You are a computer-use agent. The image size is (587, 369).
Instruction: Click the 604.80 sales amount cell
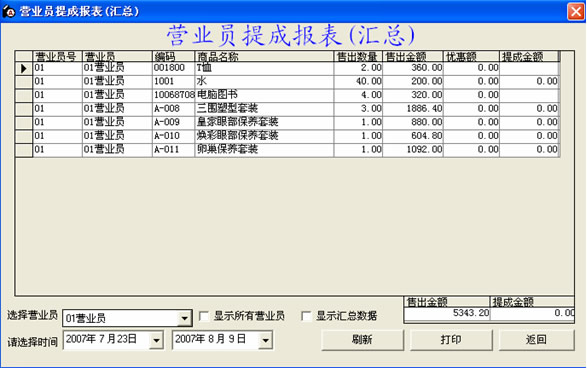coord(413,136)
